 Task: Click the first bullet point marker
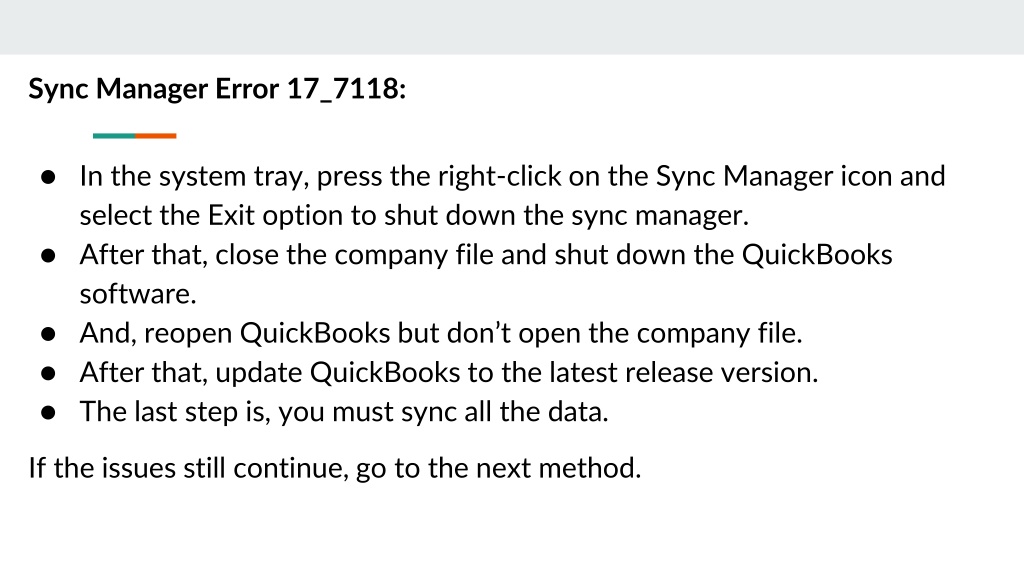pyautogui.click(x=48, y=177)
